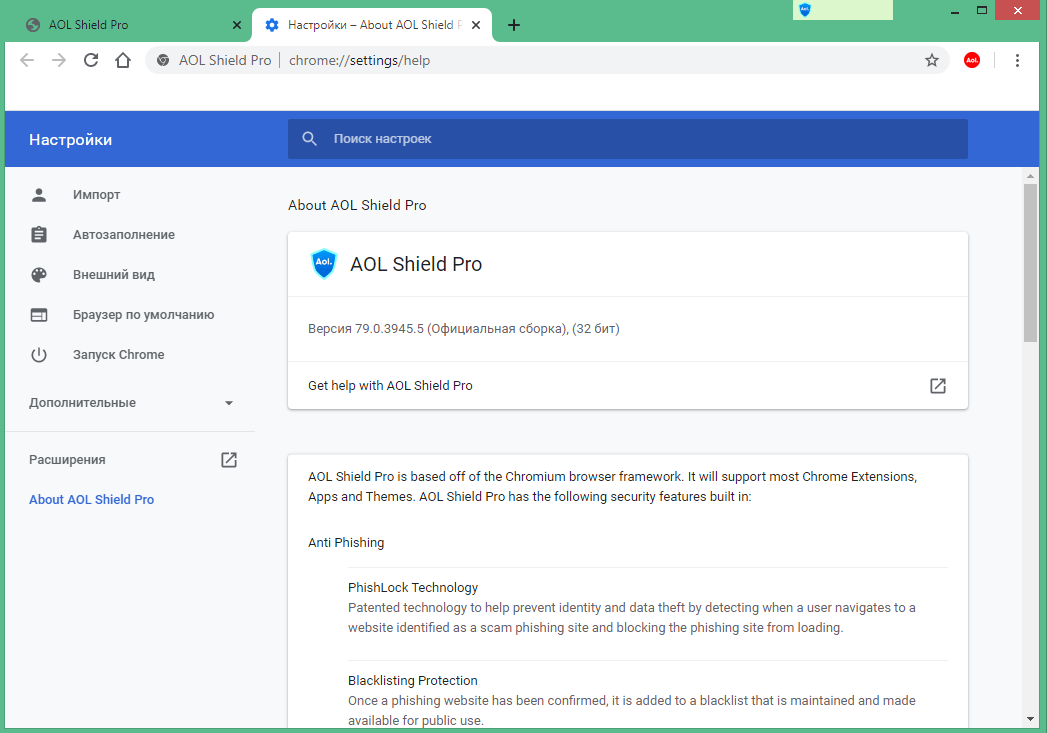This screenshot has width=1047, height=733.
Task: Click the clipboard icon beside Автозаполнение
Action: click(39, 235)
